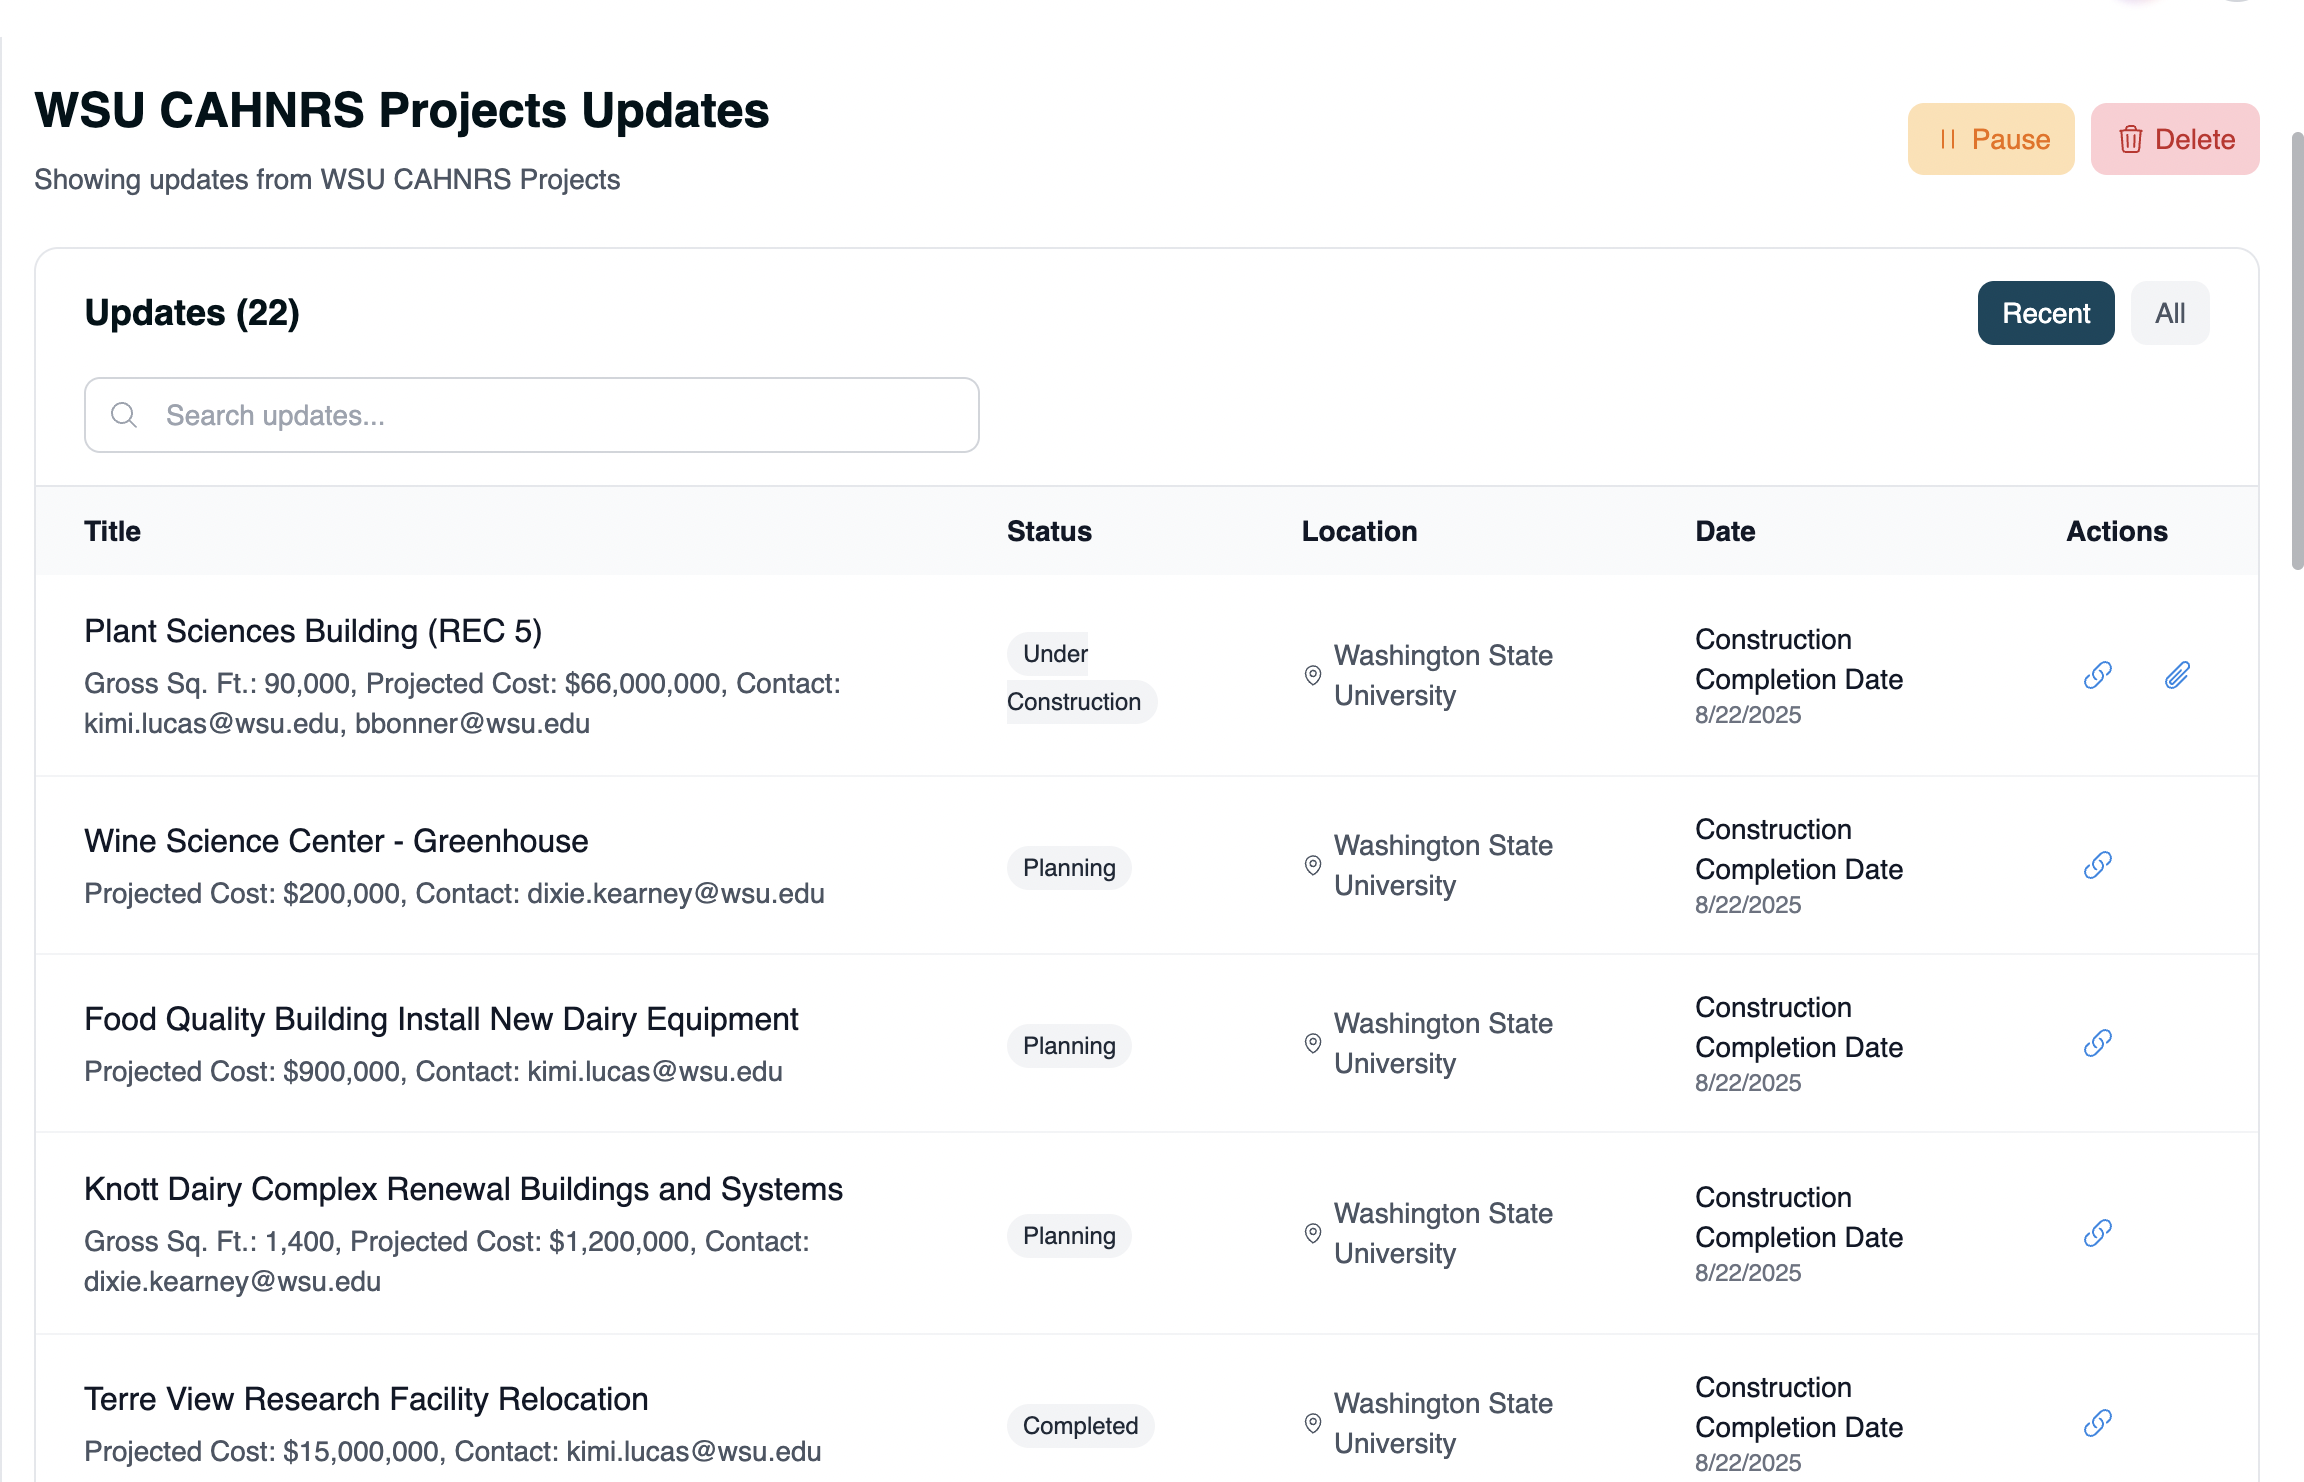This screenshot has height=1482, width=2304.
Task: Select Wine Science Center - Greenhouse title
Action: click(336, 841)
